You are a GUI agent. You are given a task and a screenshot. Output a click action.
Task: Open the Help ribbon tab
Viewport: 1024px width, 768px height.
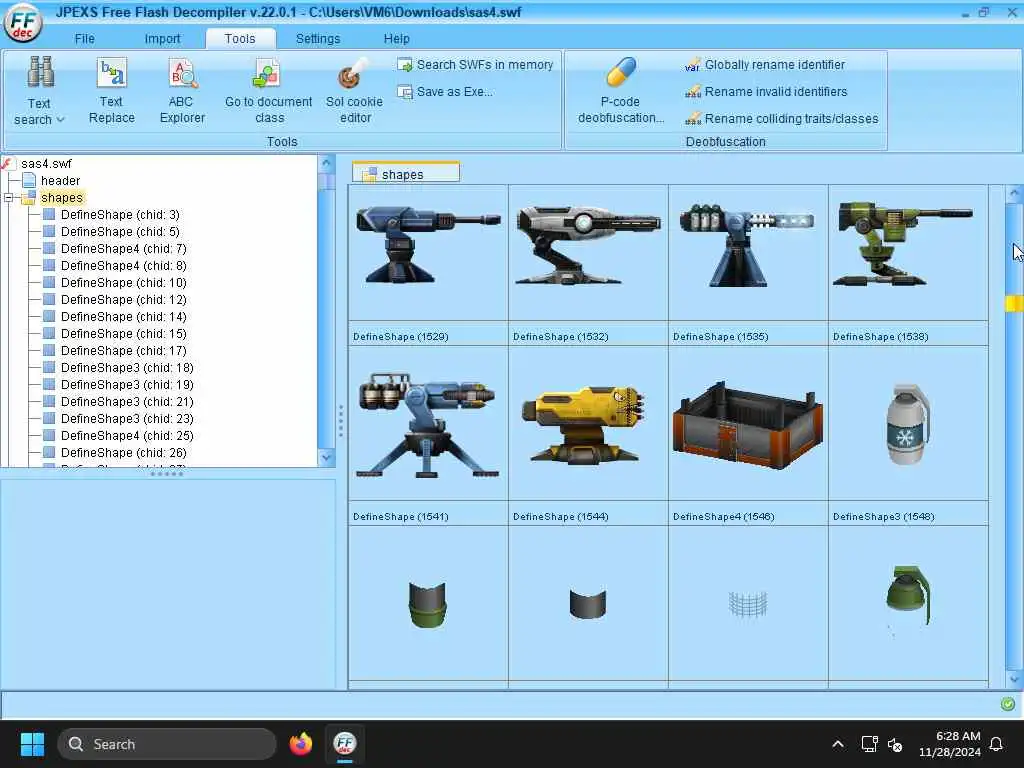point(396,39)
